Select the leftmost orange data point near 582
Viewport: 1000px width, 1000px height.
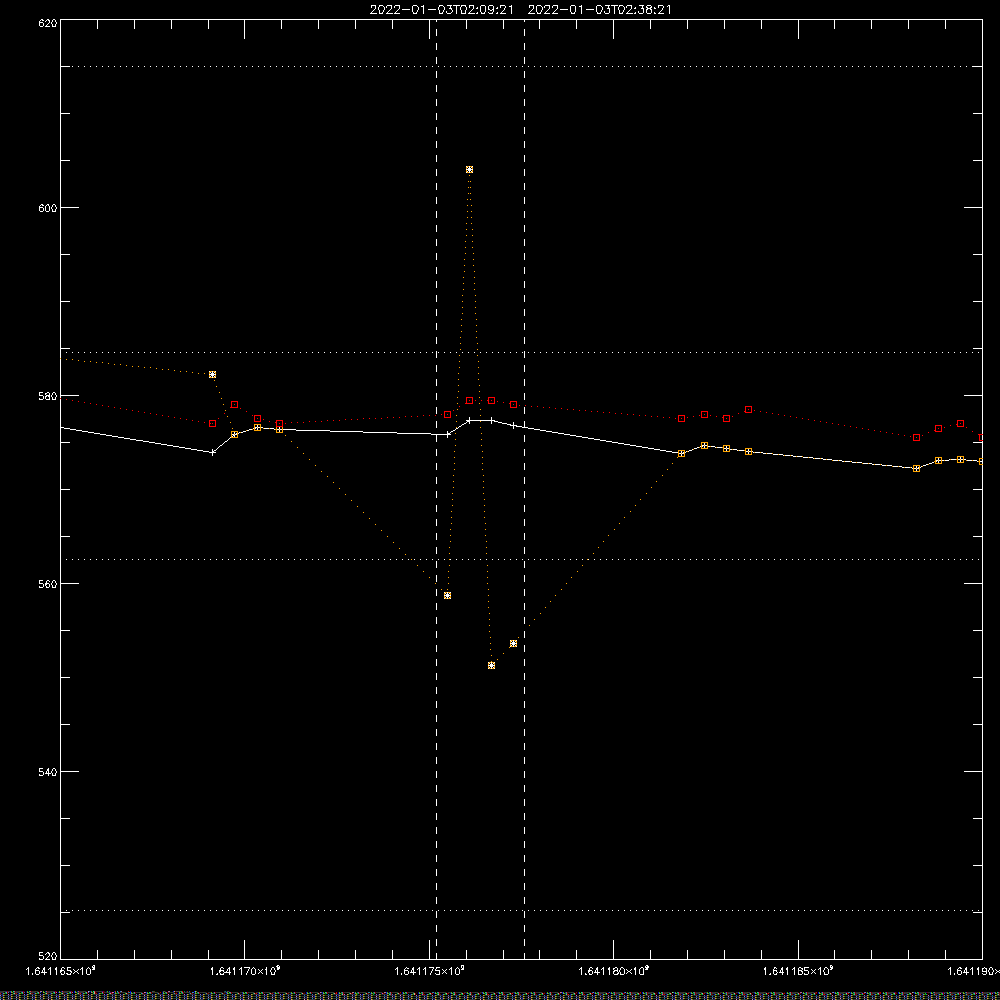point(212,374)
